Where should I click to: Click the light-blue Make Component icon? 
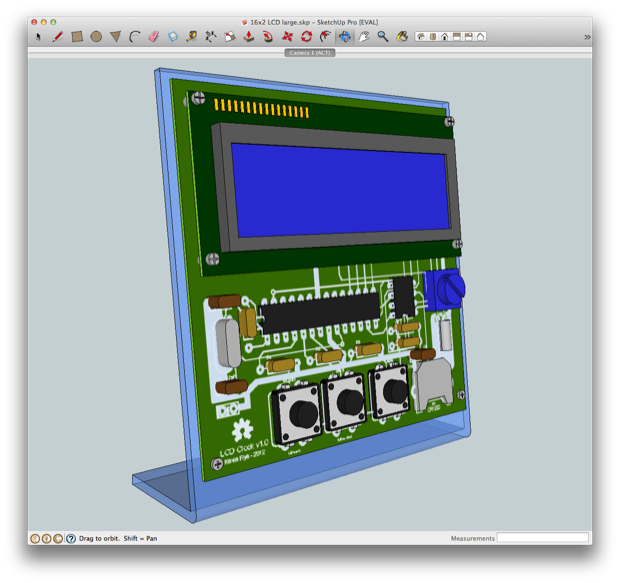coord(173,37)
